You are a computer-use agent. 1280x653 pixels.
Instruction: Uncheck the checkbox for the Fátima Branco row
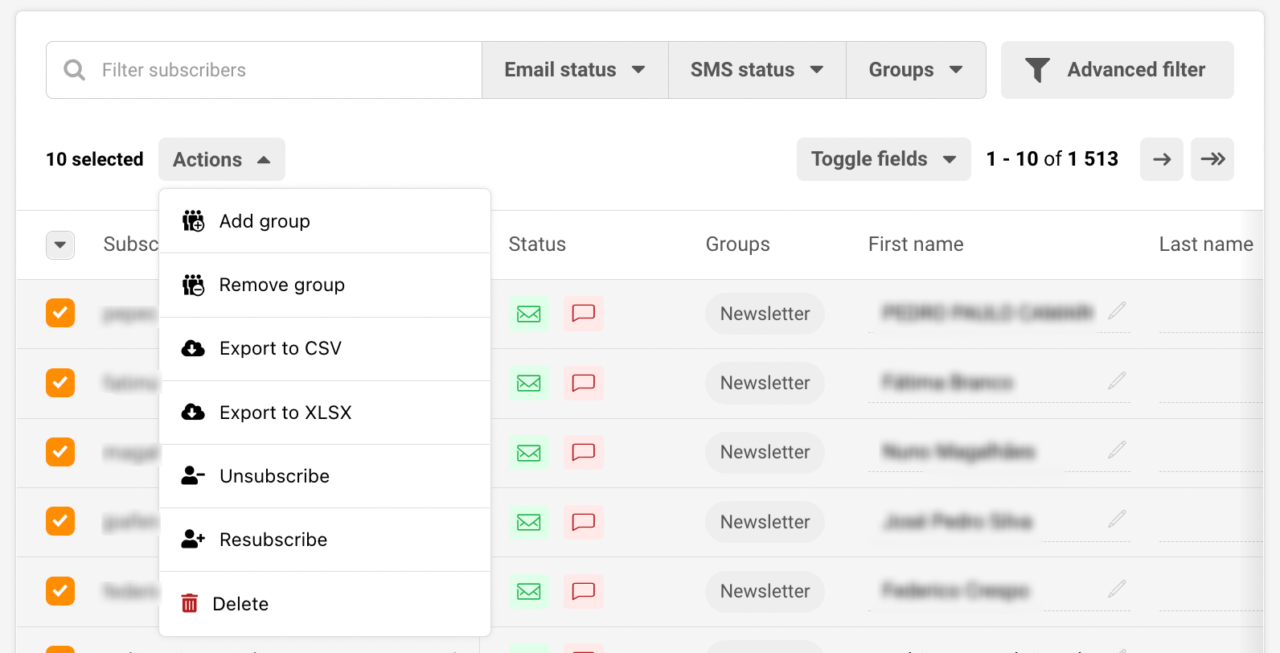click(x=60, y=383)
